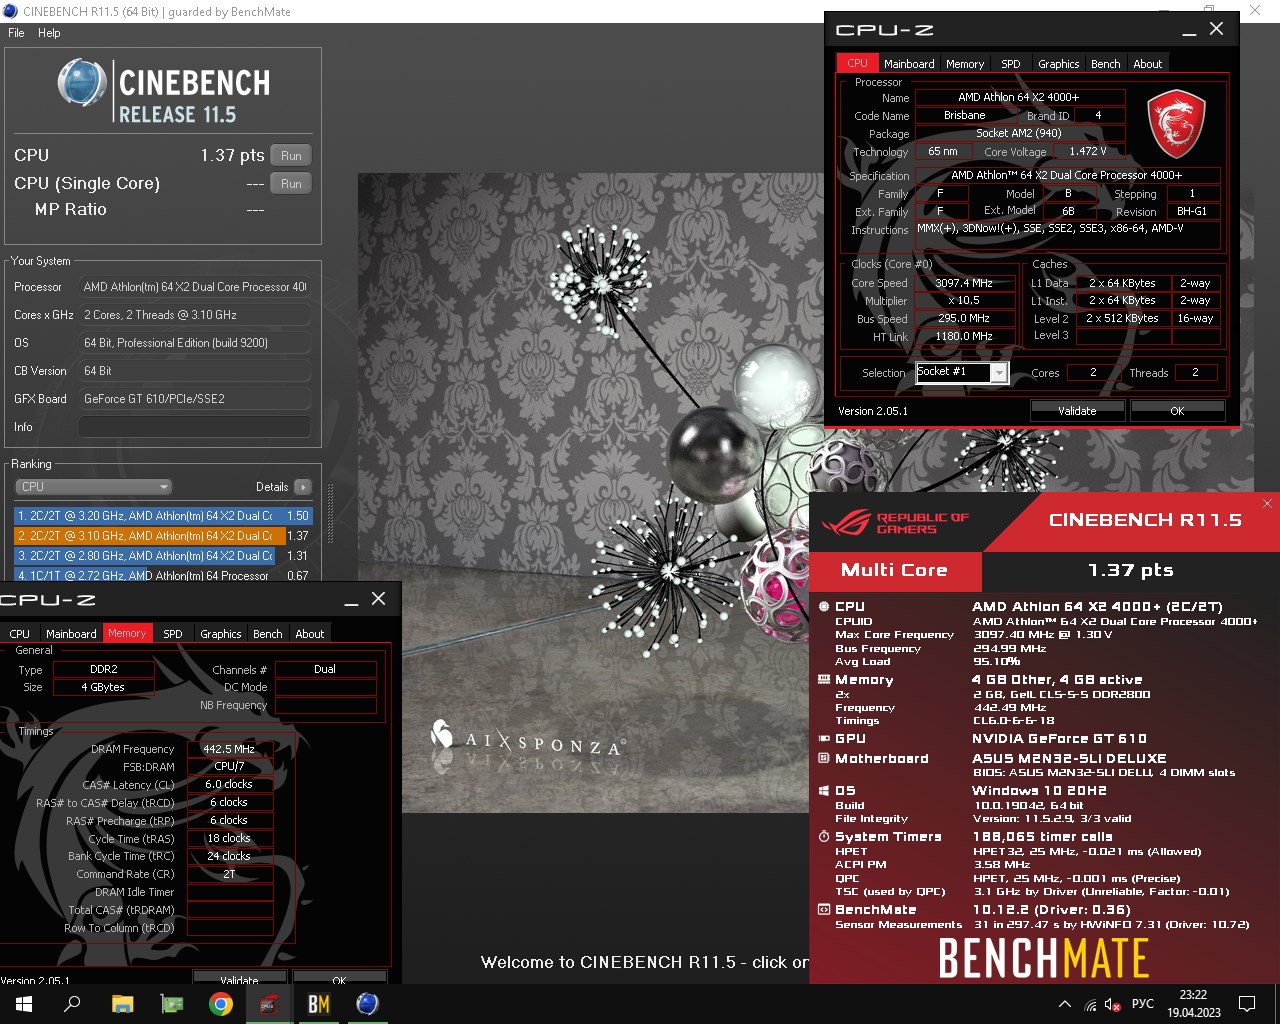Run the CPU Single Core benchmark
1280x1024 pixels.
[291, 184]
